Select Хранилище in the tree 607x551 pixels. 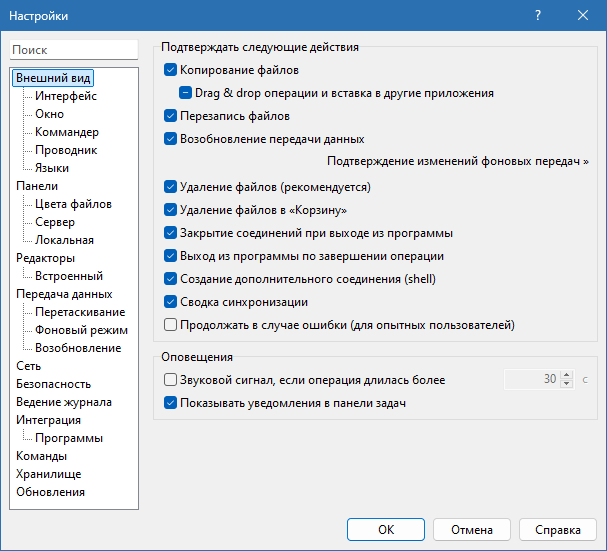(x=49, y=474)
